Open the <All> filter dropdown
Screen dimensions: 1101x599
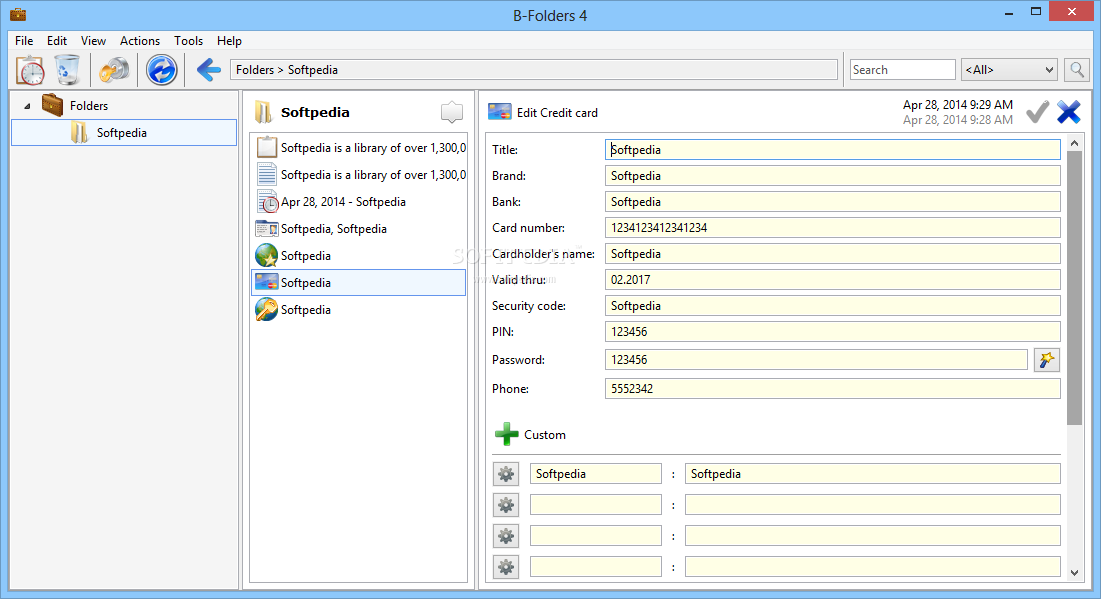(1009, 70)
